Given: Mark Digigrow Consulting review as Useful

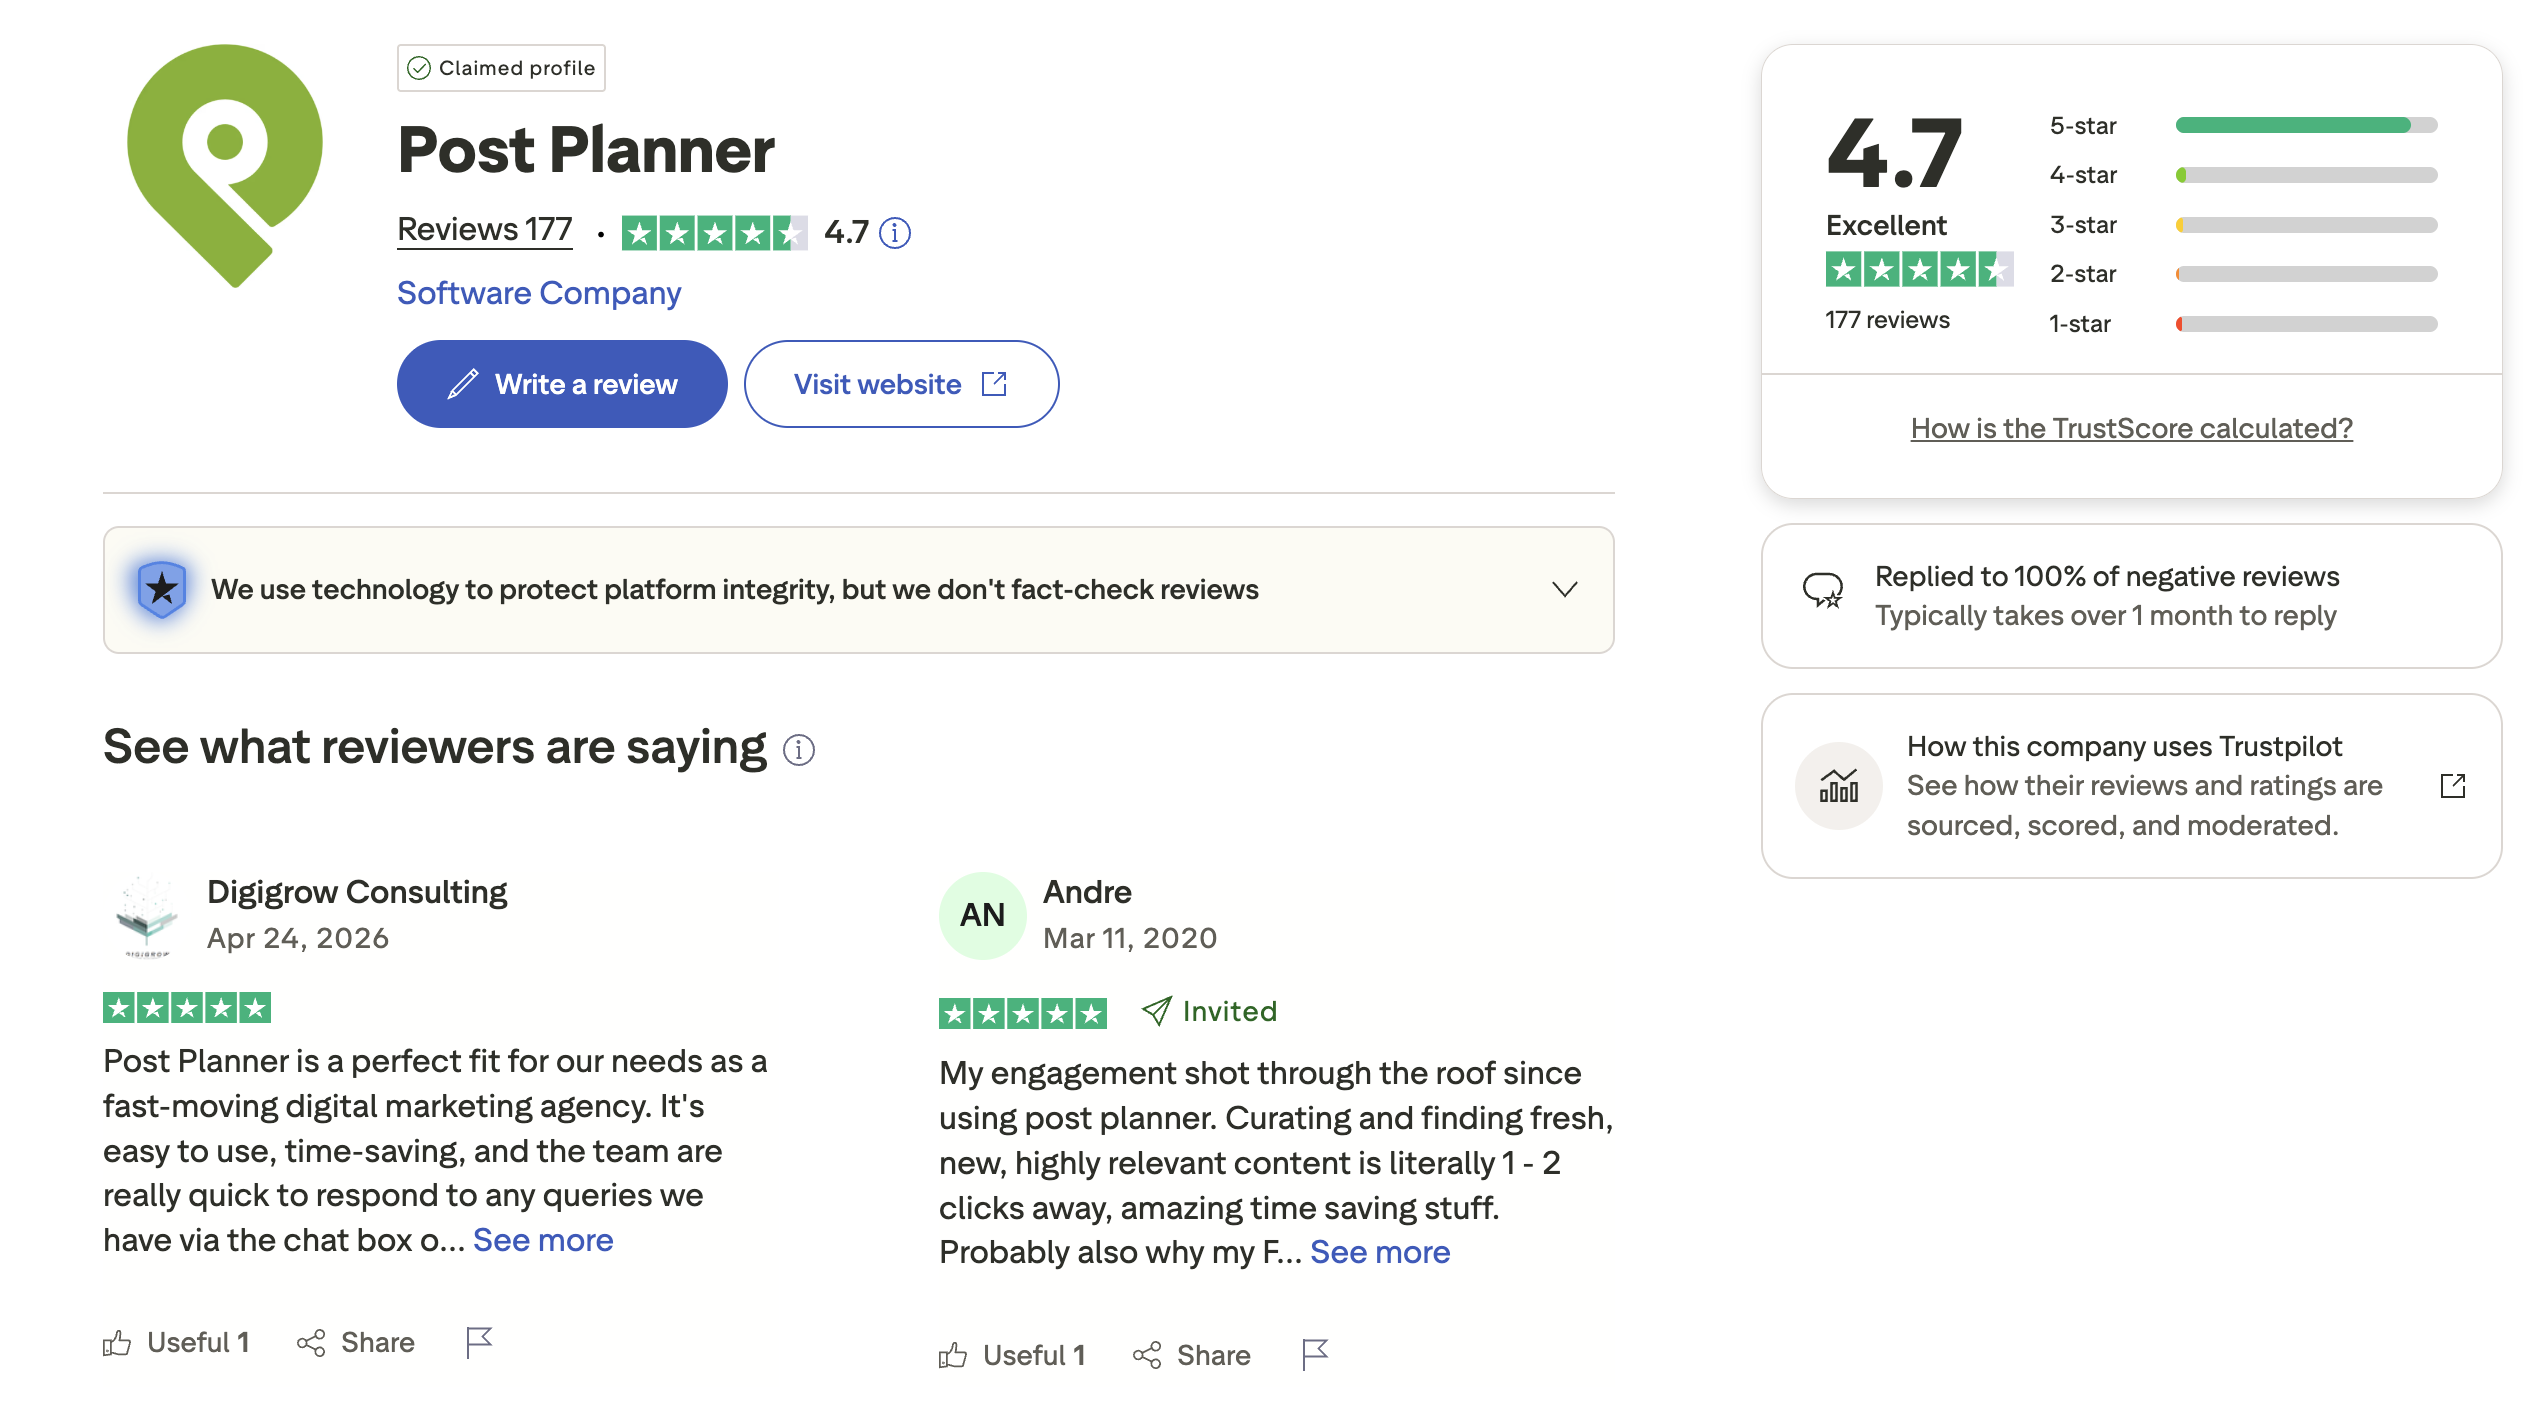Looking at the screenshot, I should 176,1342.
